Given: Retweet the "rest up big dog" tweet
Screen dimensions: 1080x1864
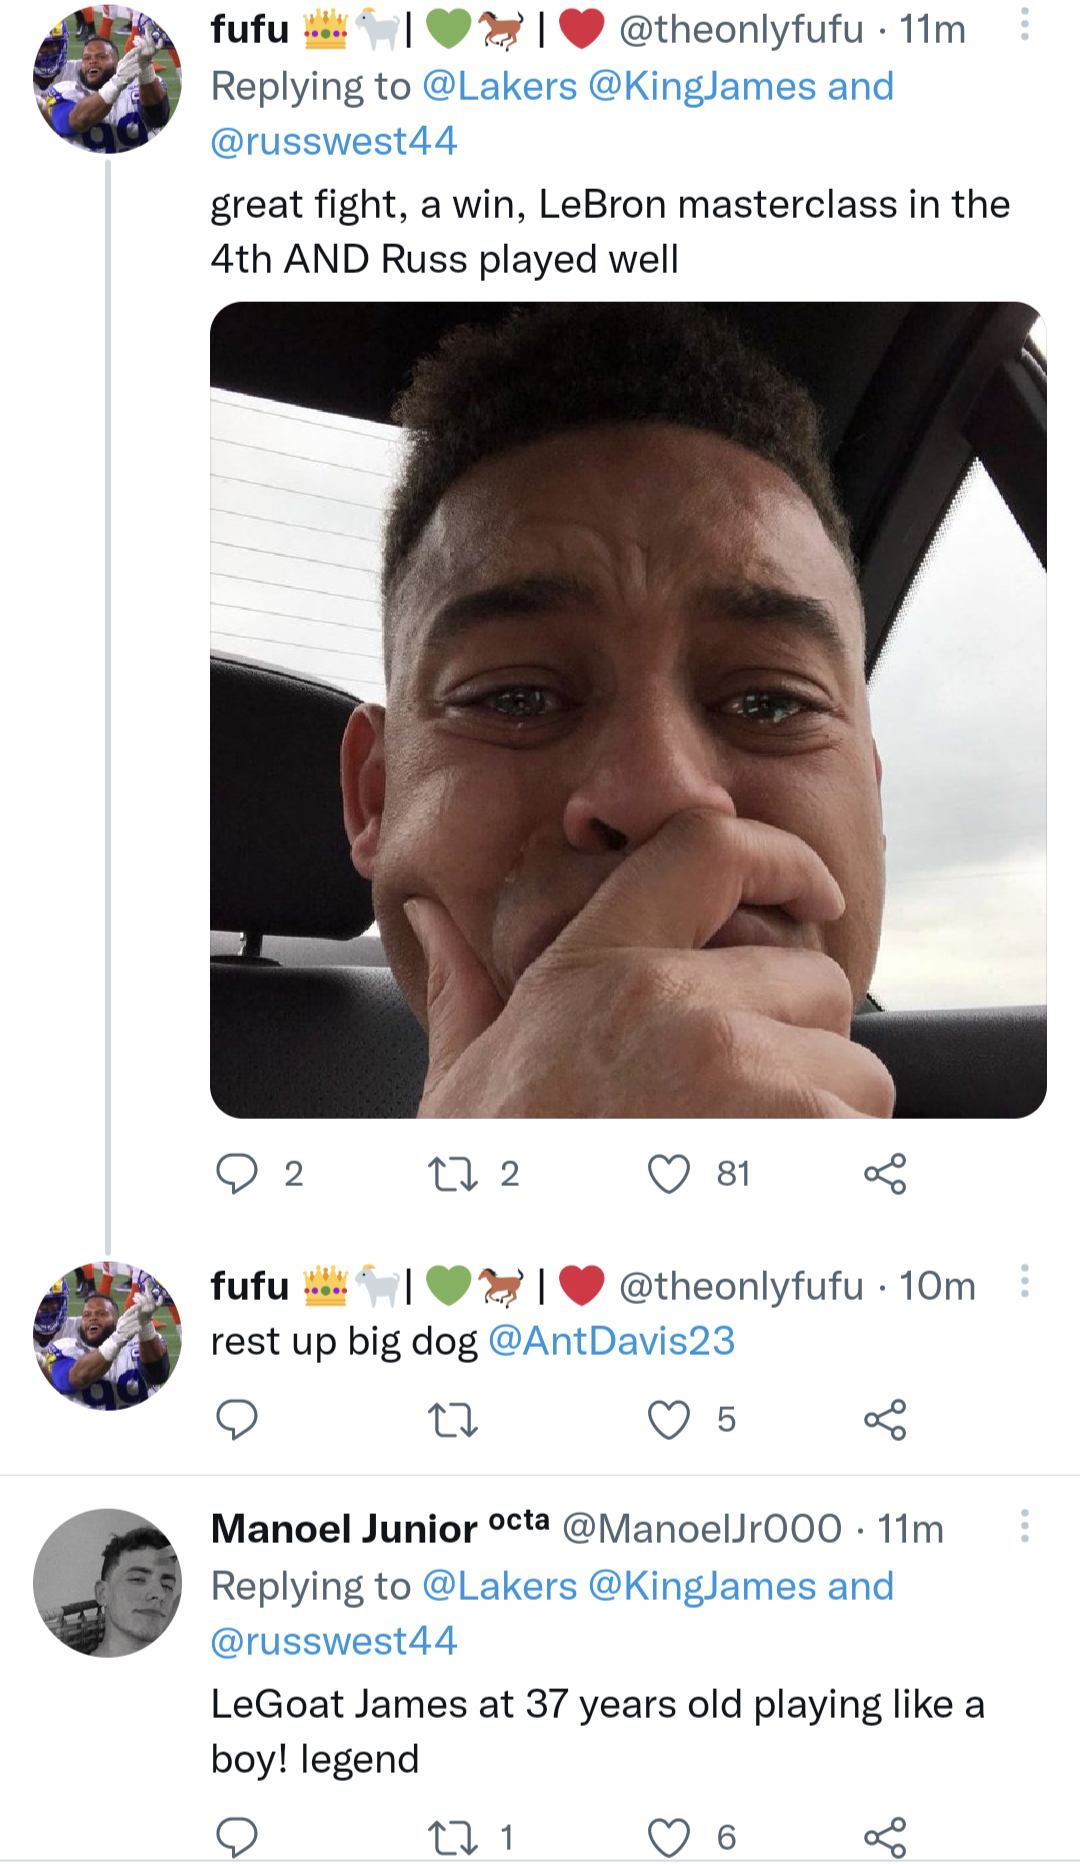Looking at the screenshot, I should [x=452, y=1419].
